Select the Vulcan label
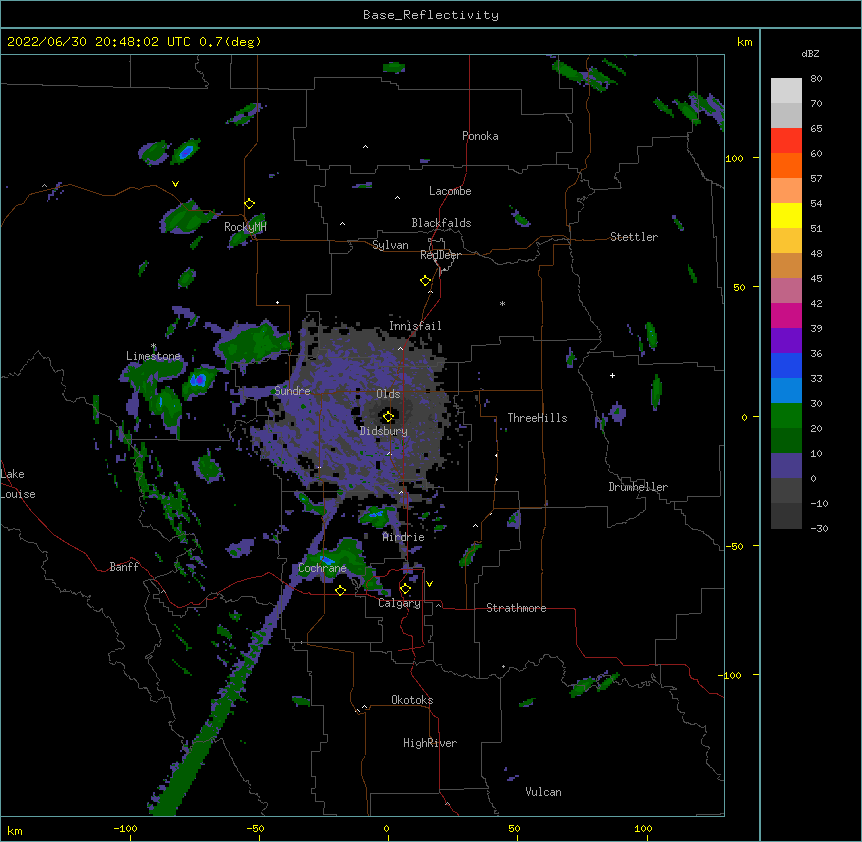The image size is (862, 842). point(543,792)
